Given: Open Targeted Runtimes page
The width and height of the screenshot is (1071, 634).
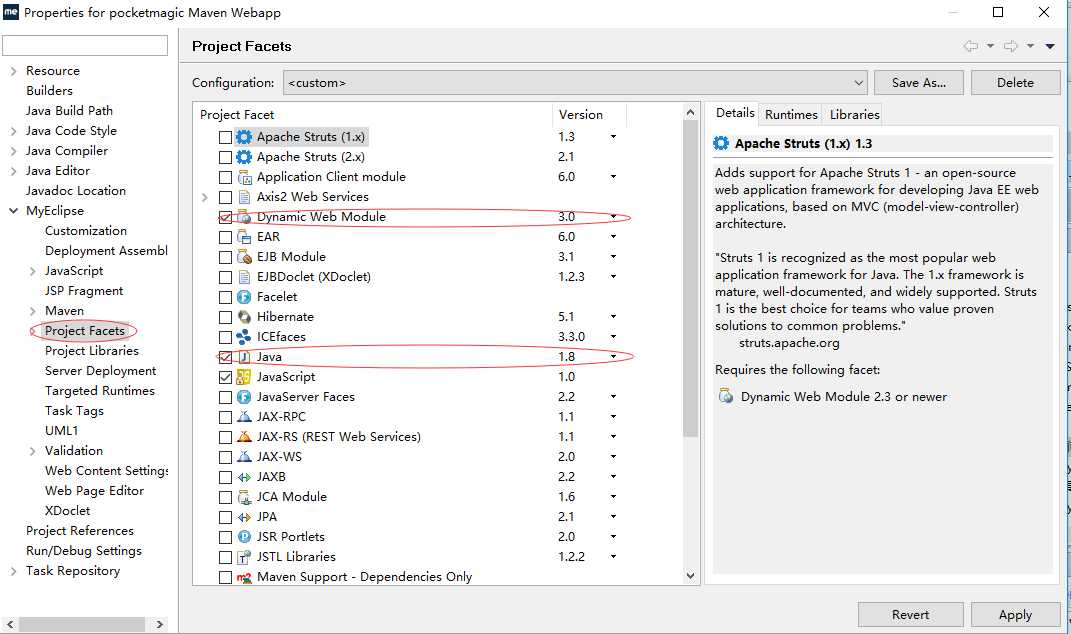Looking at the screenshot, I should click(100, 391).
